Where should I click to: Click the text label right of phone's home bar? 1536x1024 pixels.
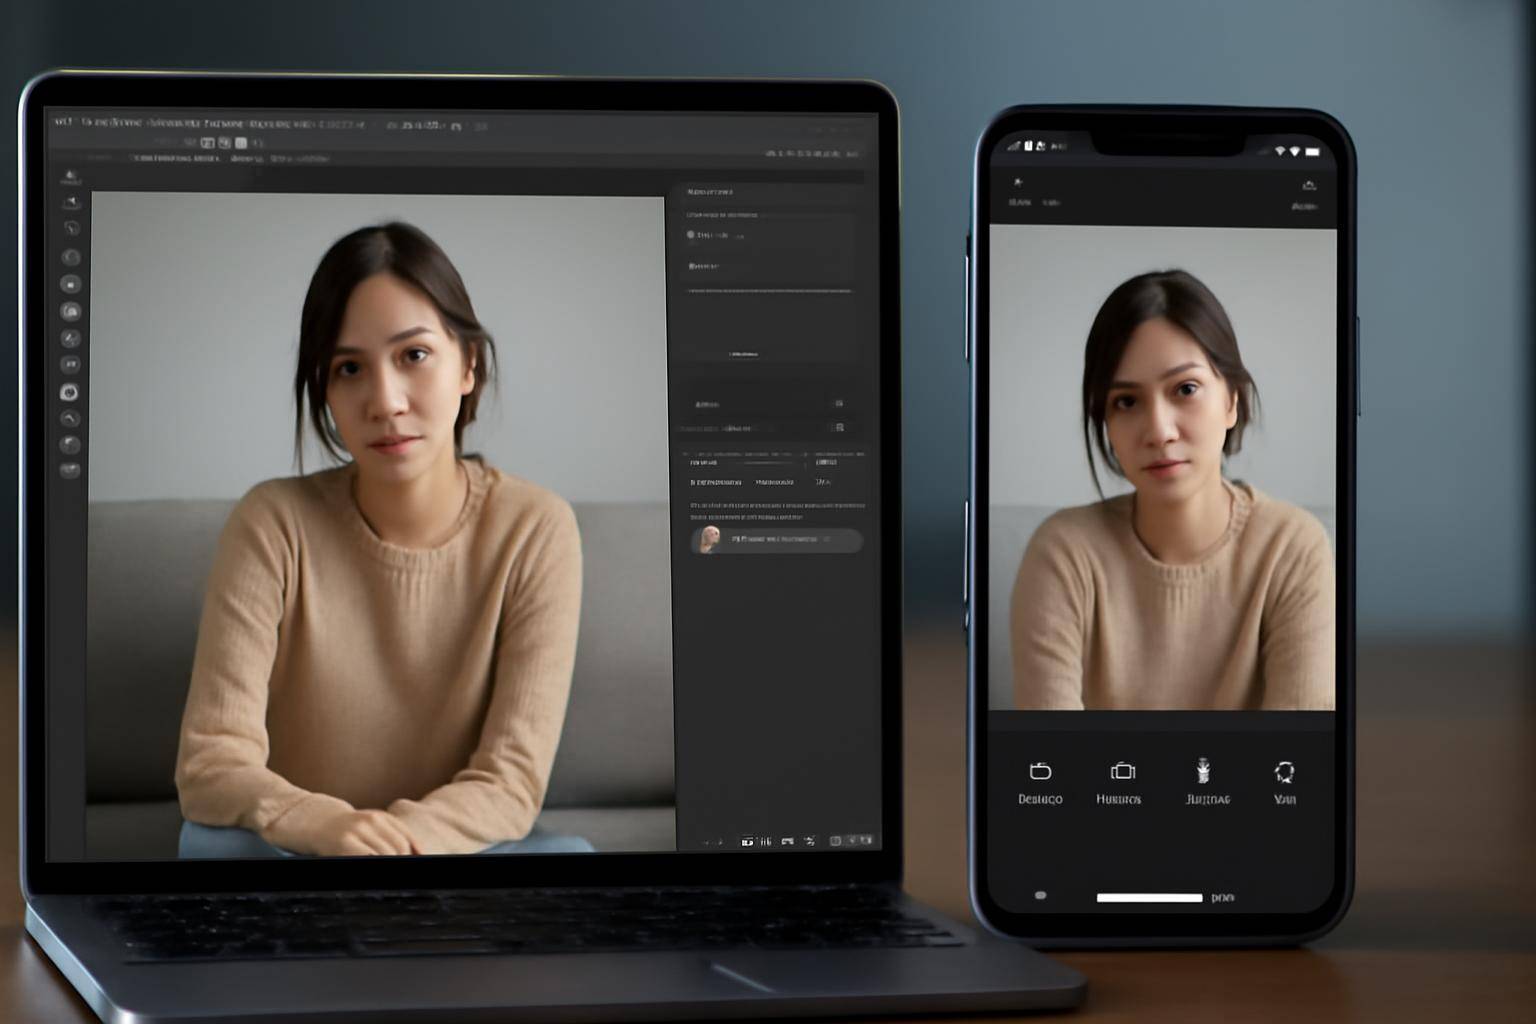click(x=1223, y=898)
